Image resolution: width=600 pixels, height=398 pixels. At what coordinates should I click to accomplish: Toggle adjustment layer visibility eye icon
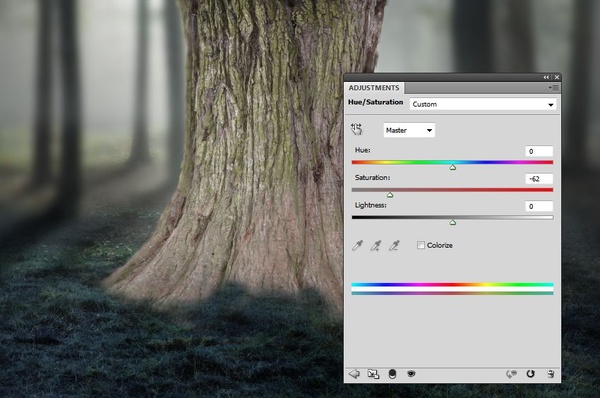click(411, 374)
